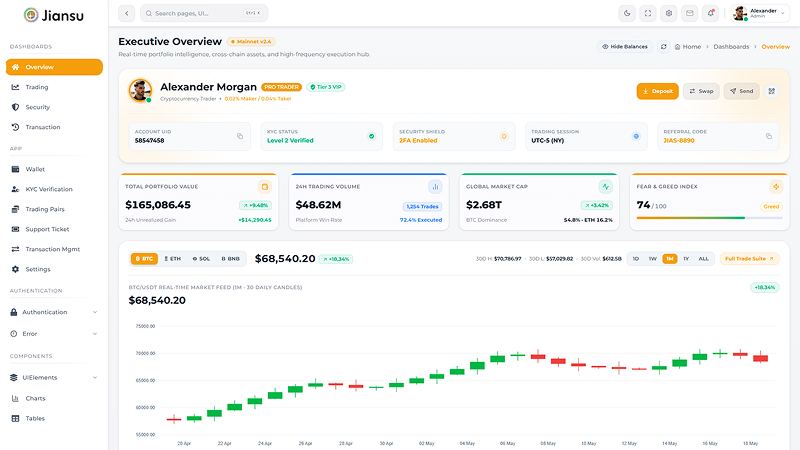800x450 pixels.
Task: Toggle Hide Balances eye button
Action: [624, 46]
